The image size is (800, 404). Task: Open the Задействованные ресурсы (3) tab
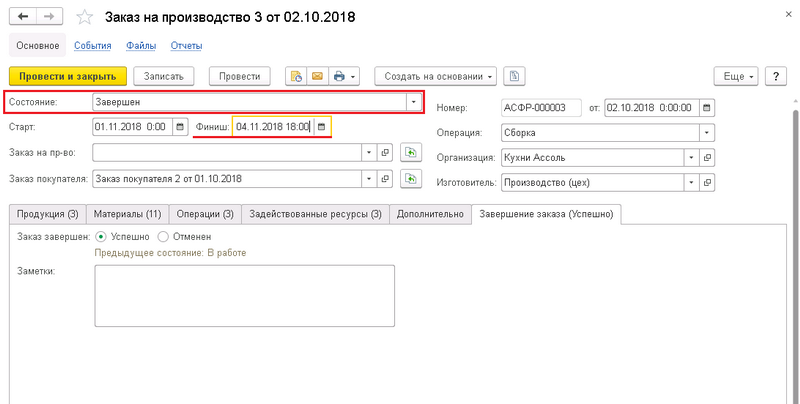(315, 214)
